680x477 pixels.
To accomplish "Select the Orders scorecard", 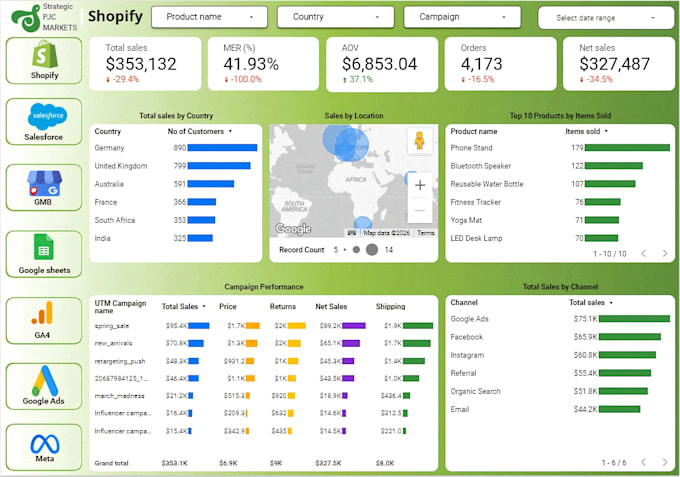I will [x=500, y=64].
